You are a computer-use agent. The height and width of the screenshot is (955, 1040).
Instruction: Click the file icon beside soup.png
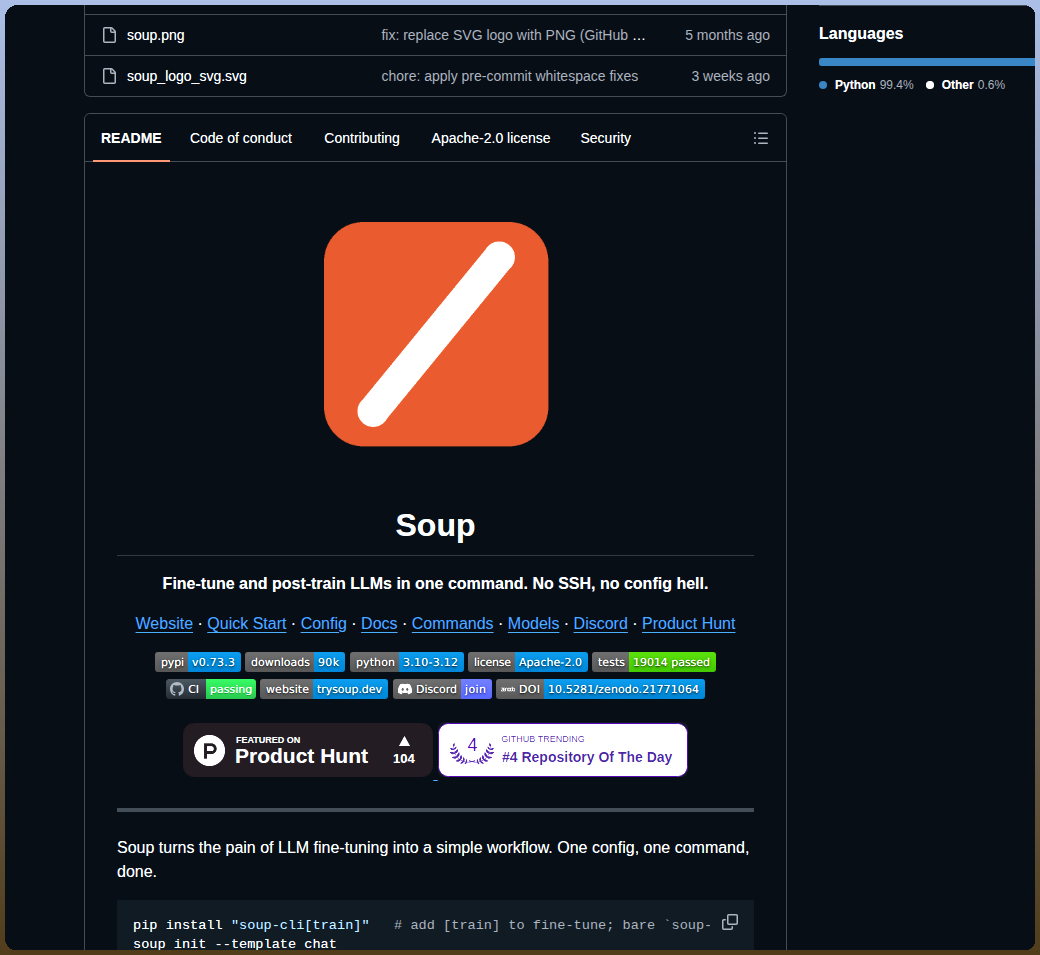pyautogui.click(x=109, y=35)
